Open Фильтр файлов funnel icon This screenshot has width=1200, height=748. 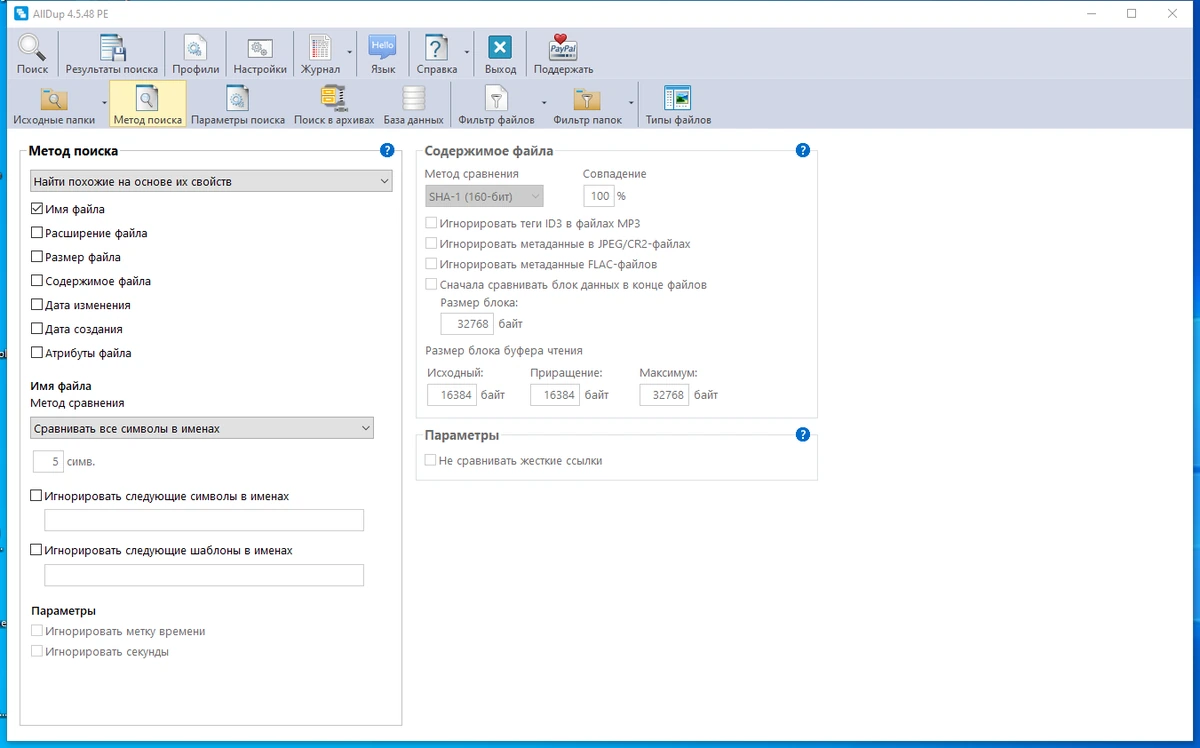point(496,98)
